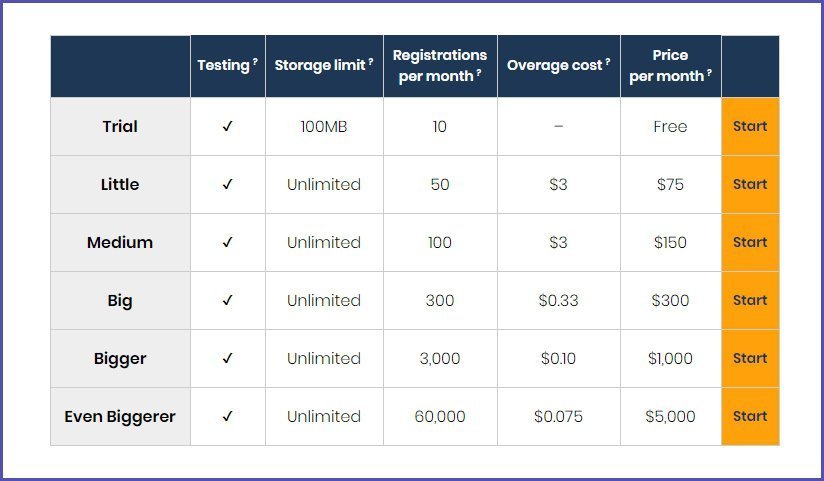This screenshot has width=824, height=481.
Task: Click the checkmark in the Trial row
Action: [228, 126]
